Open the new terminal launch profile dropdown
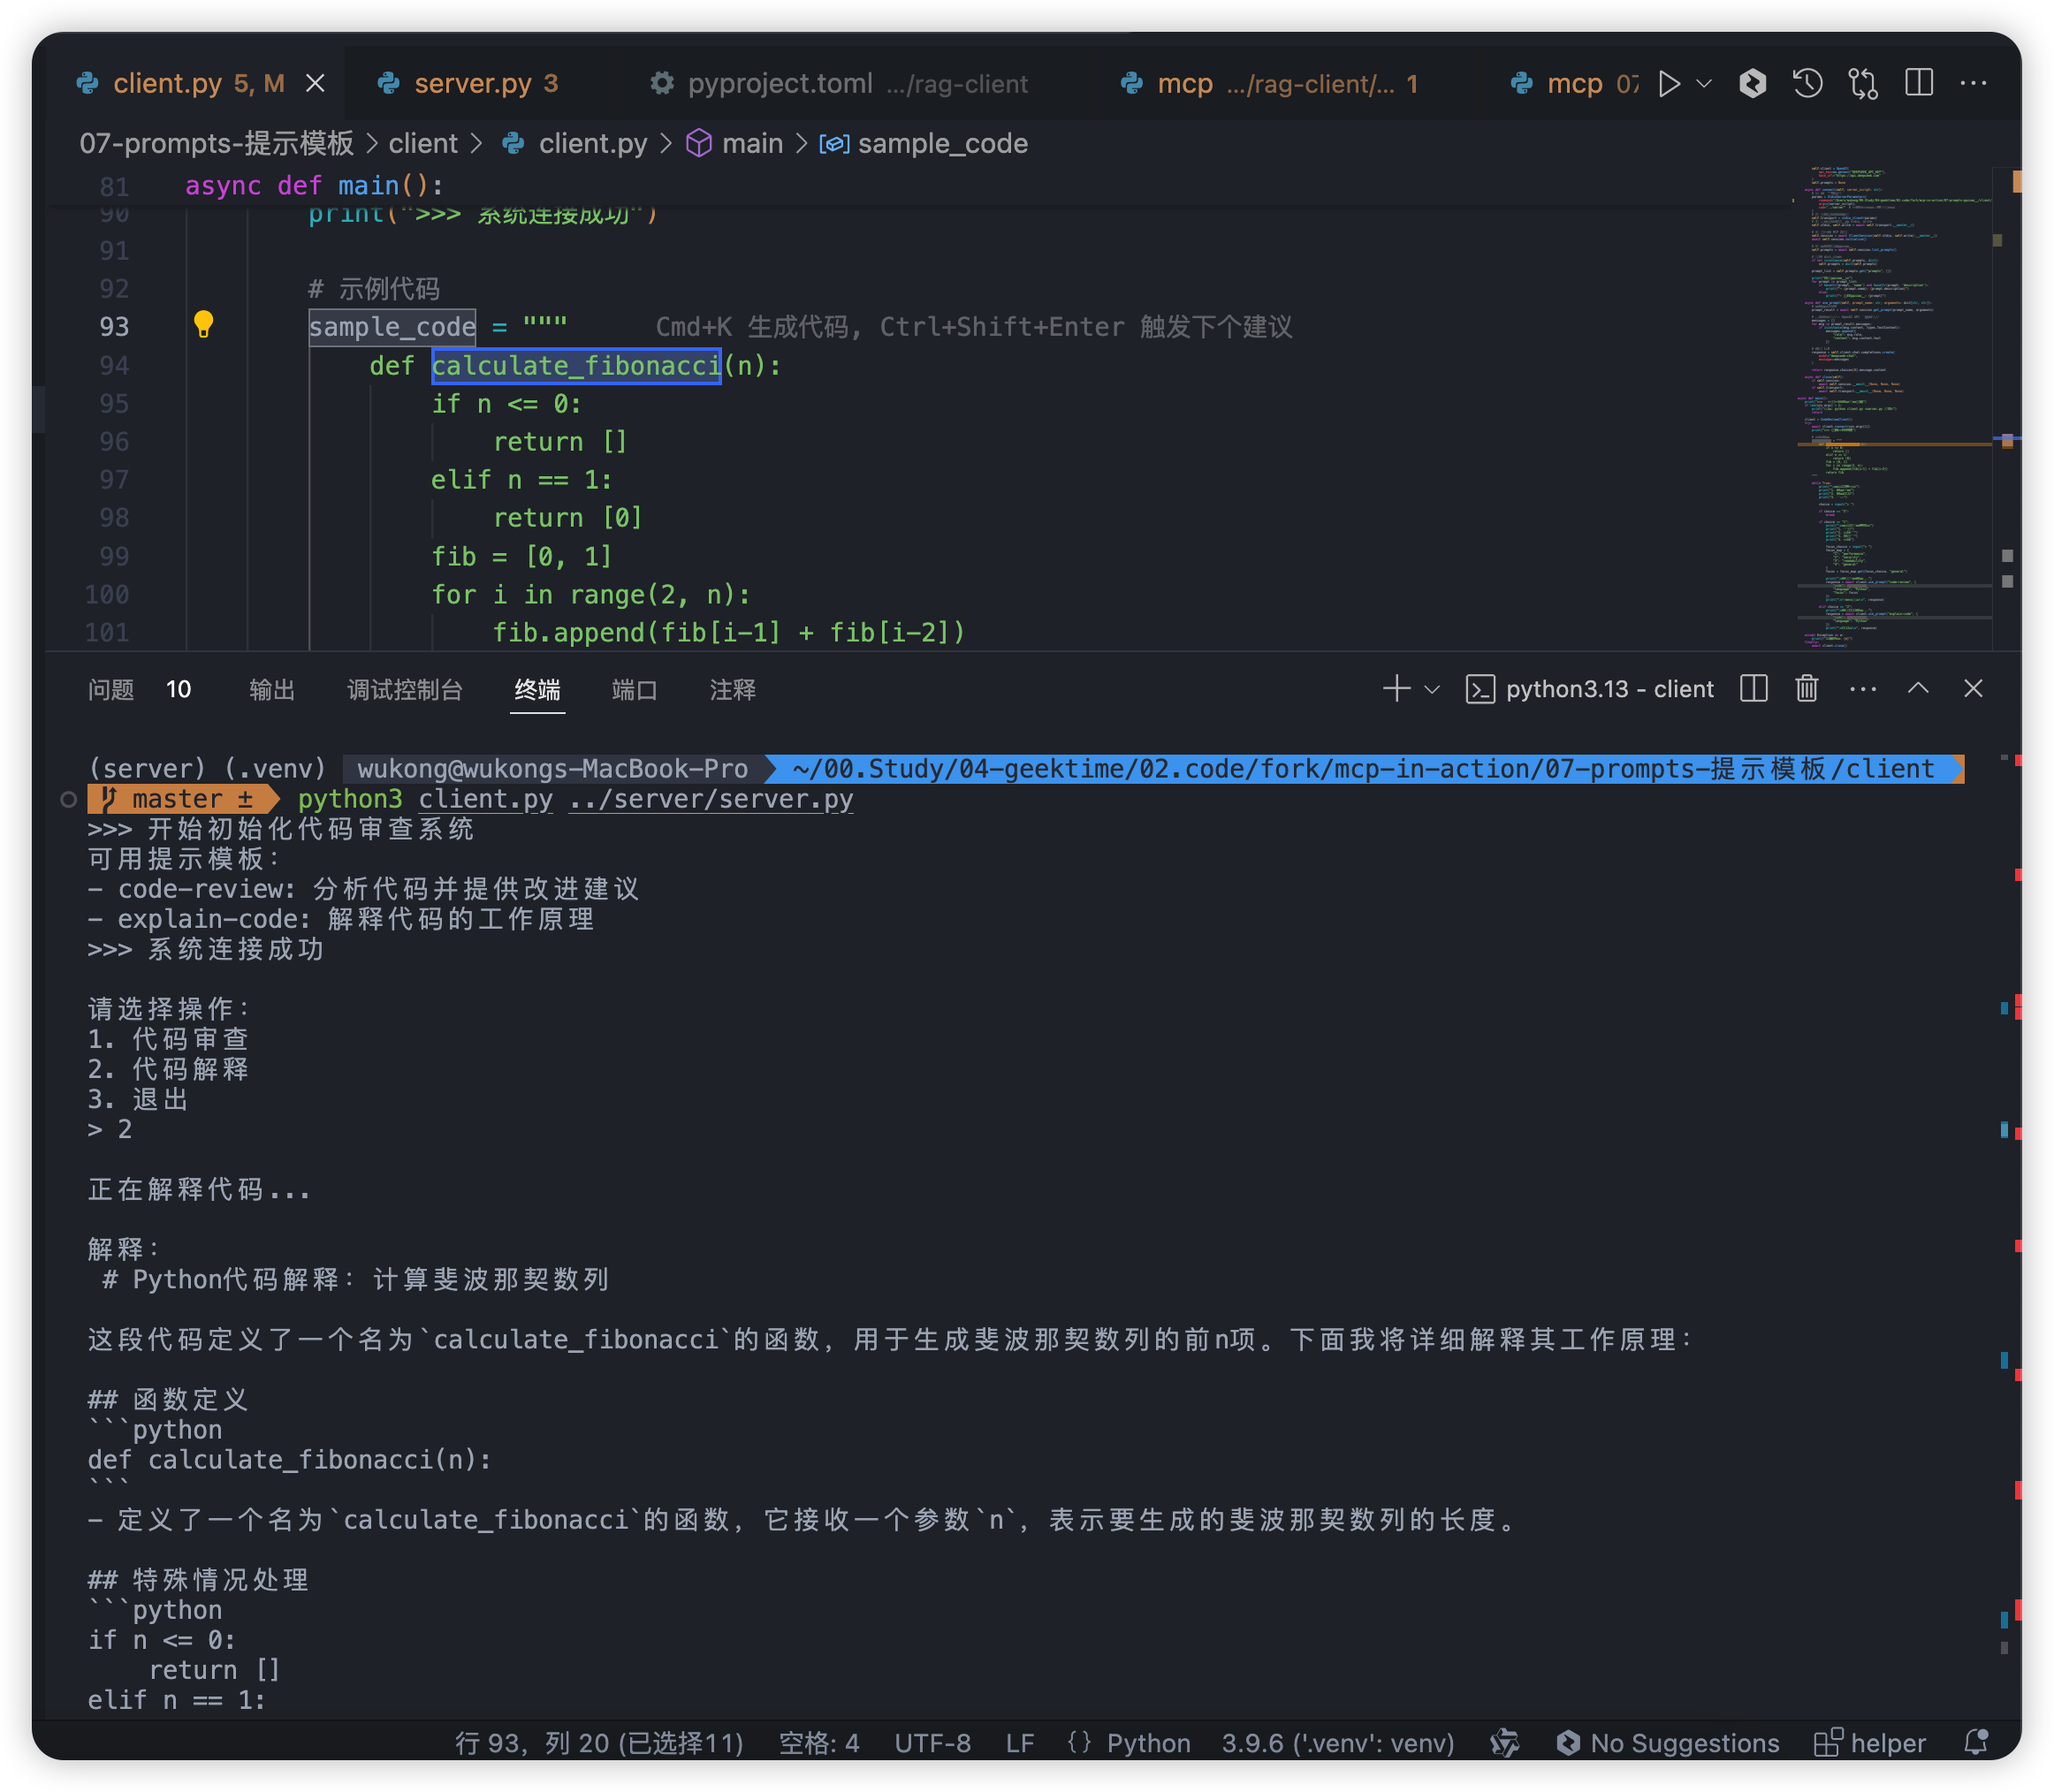Viewport: 2054px width, 1792px height. tap(1432, 690)
